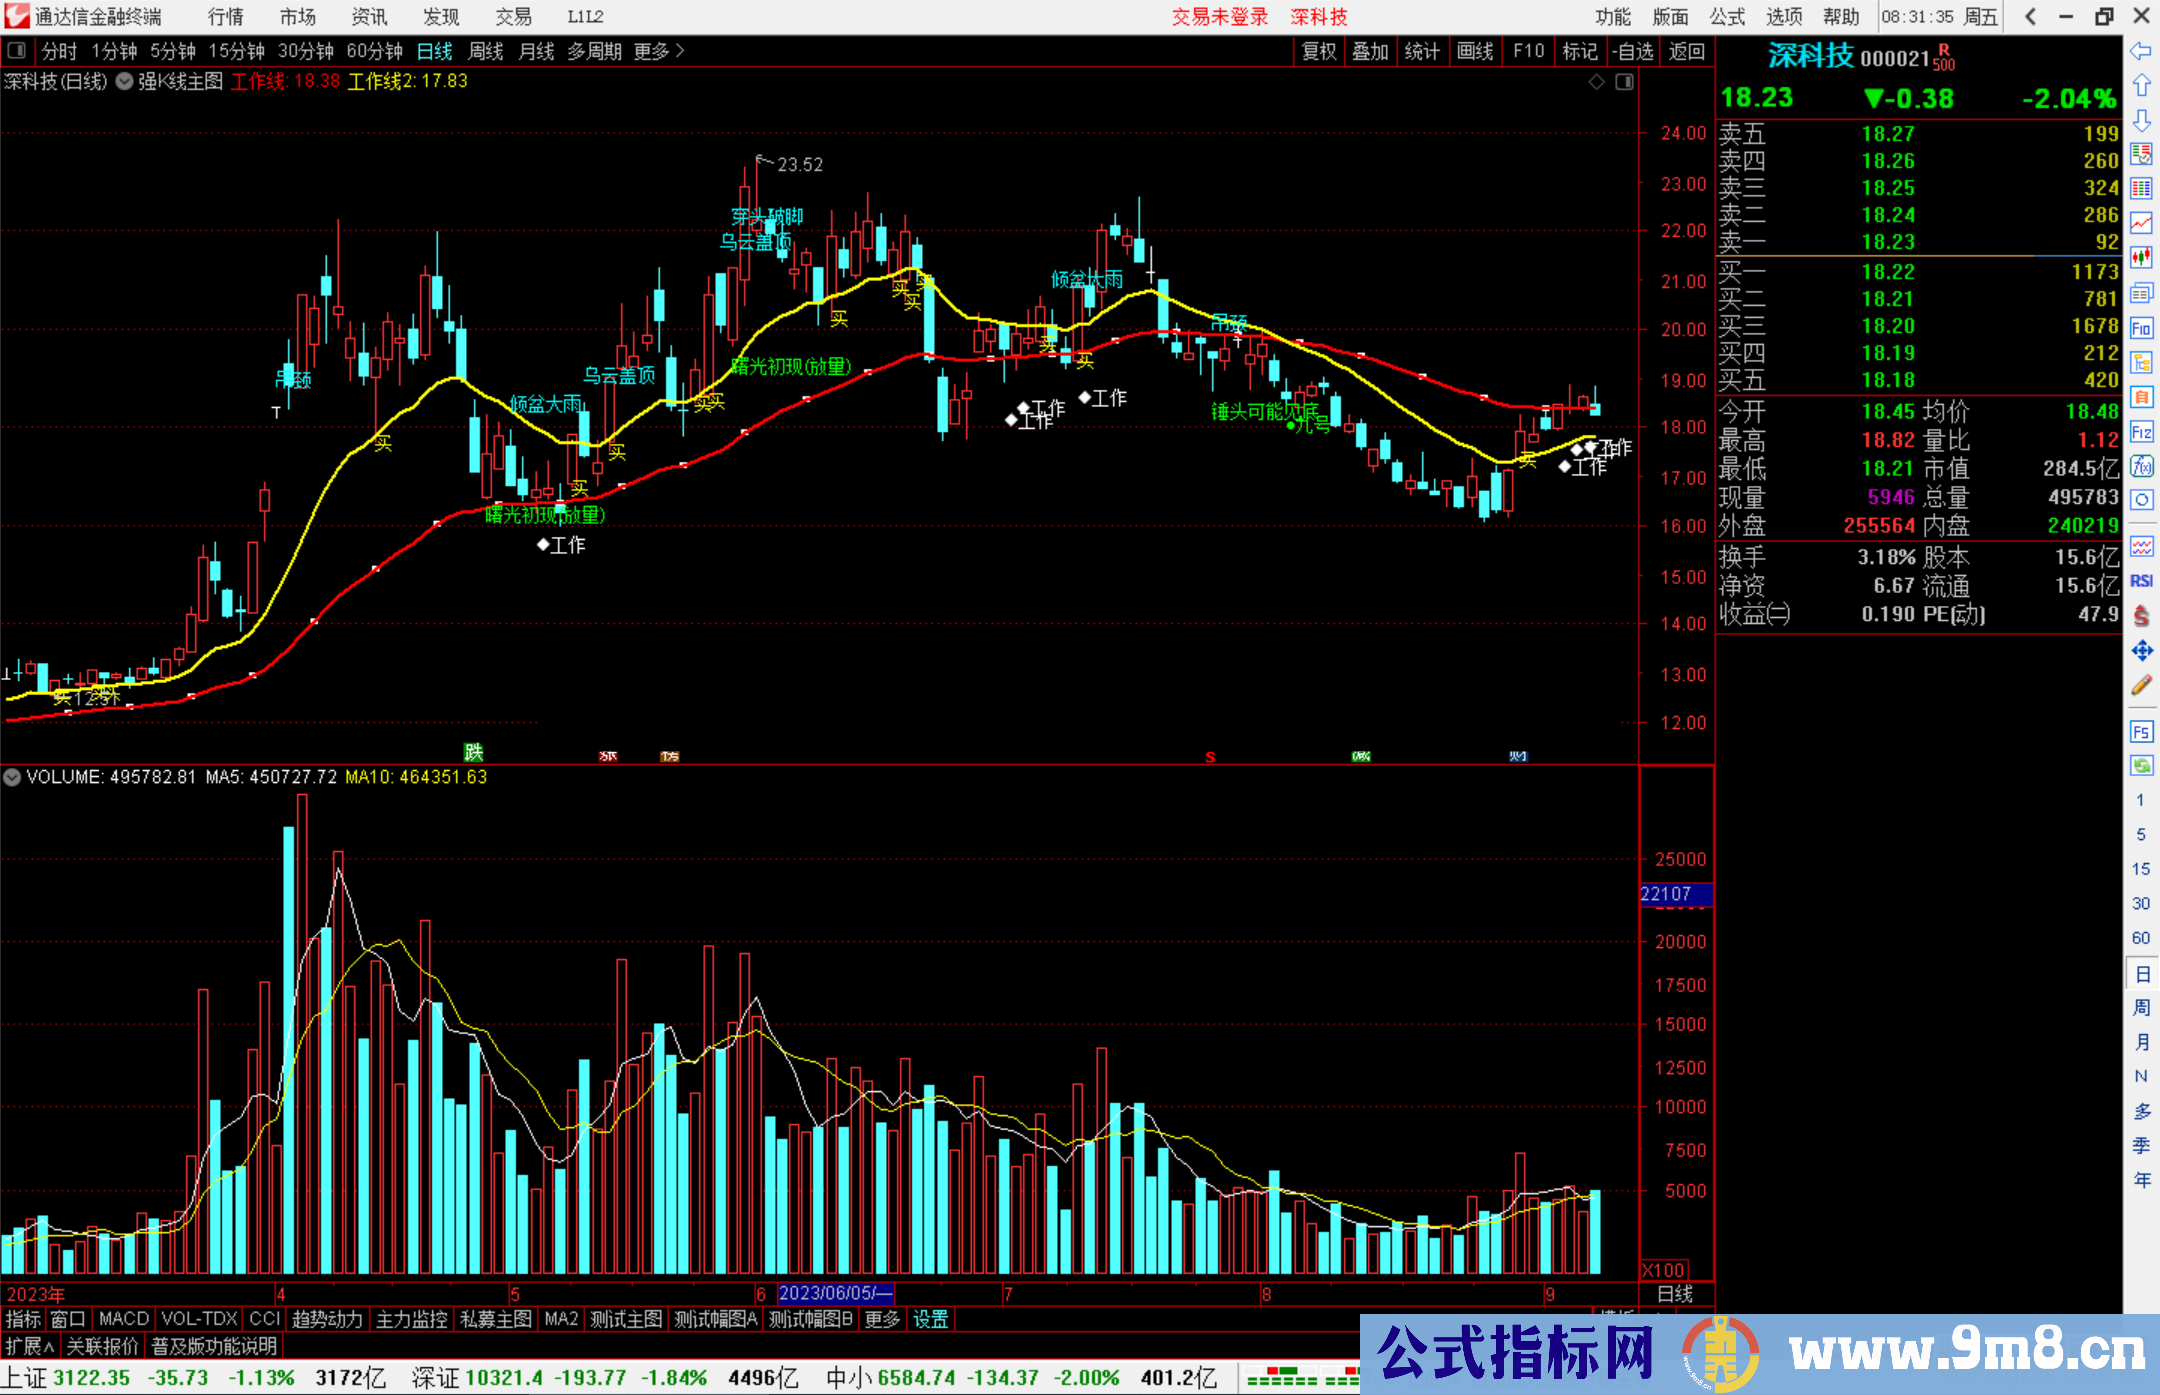Image resolution: width=2160 pixels, height=1395 pixels.
Task: Click the F12 icon in the sidebar
Action: pyautogui.click(x=2141, y=432)
